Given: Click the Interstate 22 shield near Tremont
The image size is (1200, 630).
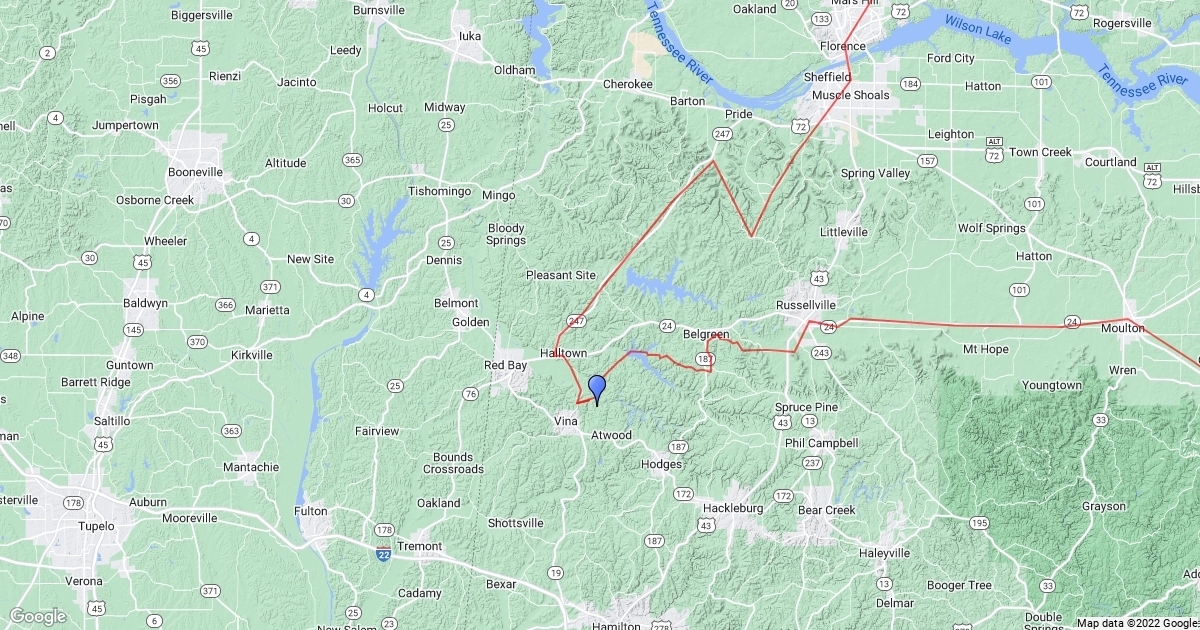Looking at the screenshot, I should [385, 553].
